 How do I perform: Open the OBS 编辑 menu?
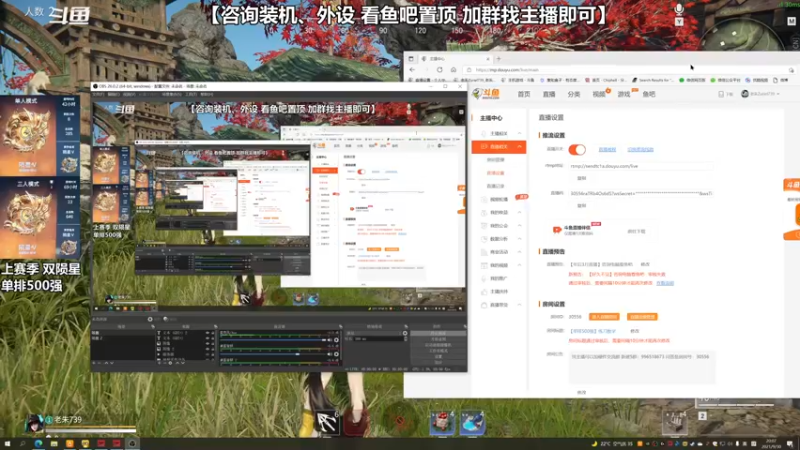point(113,94)
